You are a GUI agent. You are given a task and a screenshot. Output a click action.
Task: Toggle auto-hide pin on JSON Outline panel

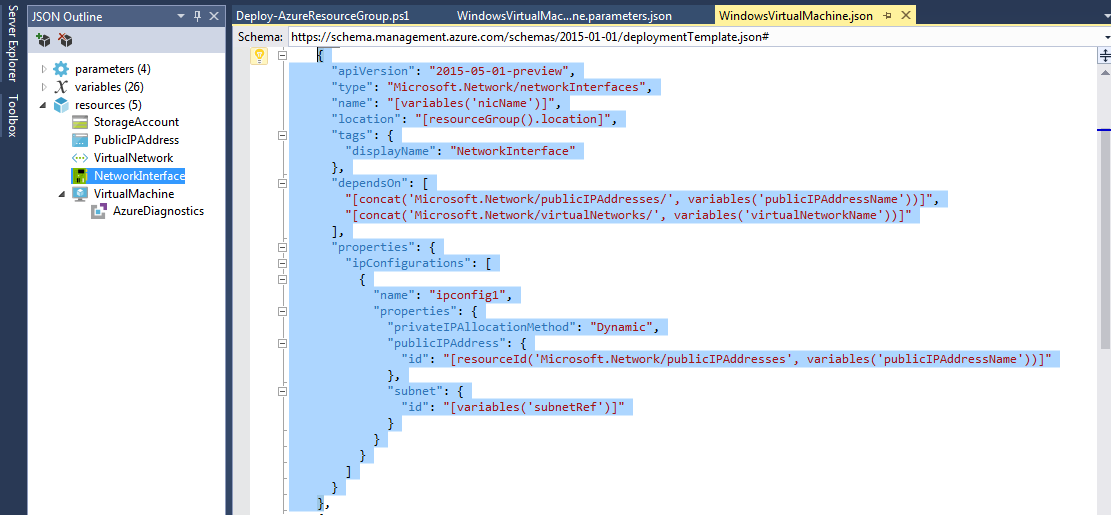(x=197, y=16)
